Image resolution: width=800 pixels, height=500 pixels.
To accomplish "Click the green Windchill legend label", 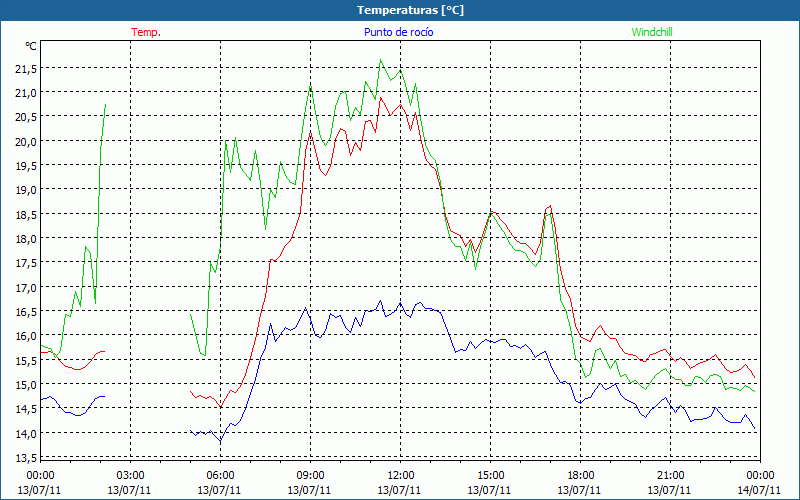I will [652, 32].
